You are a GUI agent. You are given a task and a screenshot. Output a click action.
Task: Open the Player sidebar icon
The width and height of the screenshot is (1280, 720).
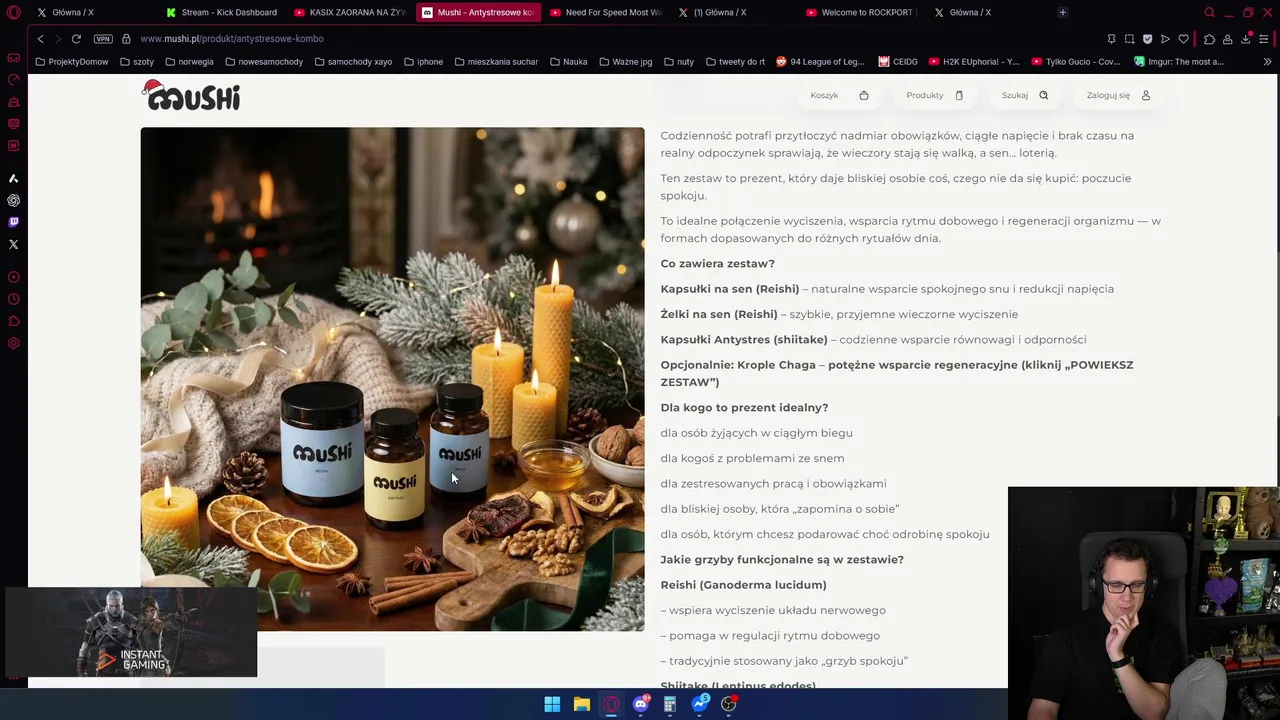(x=13, y=277)
